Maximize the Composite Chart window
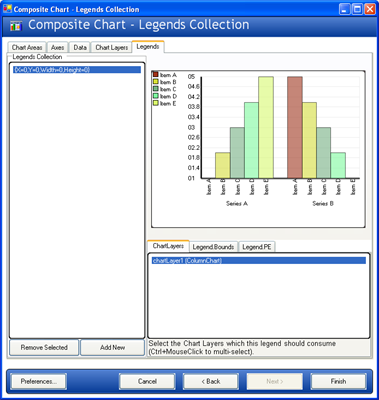This screenshot has width=379, height=400. pyautogui.click(x=357, y=9)
